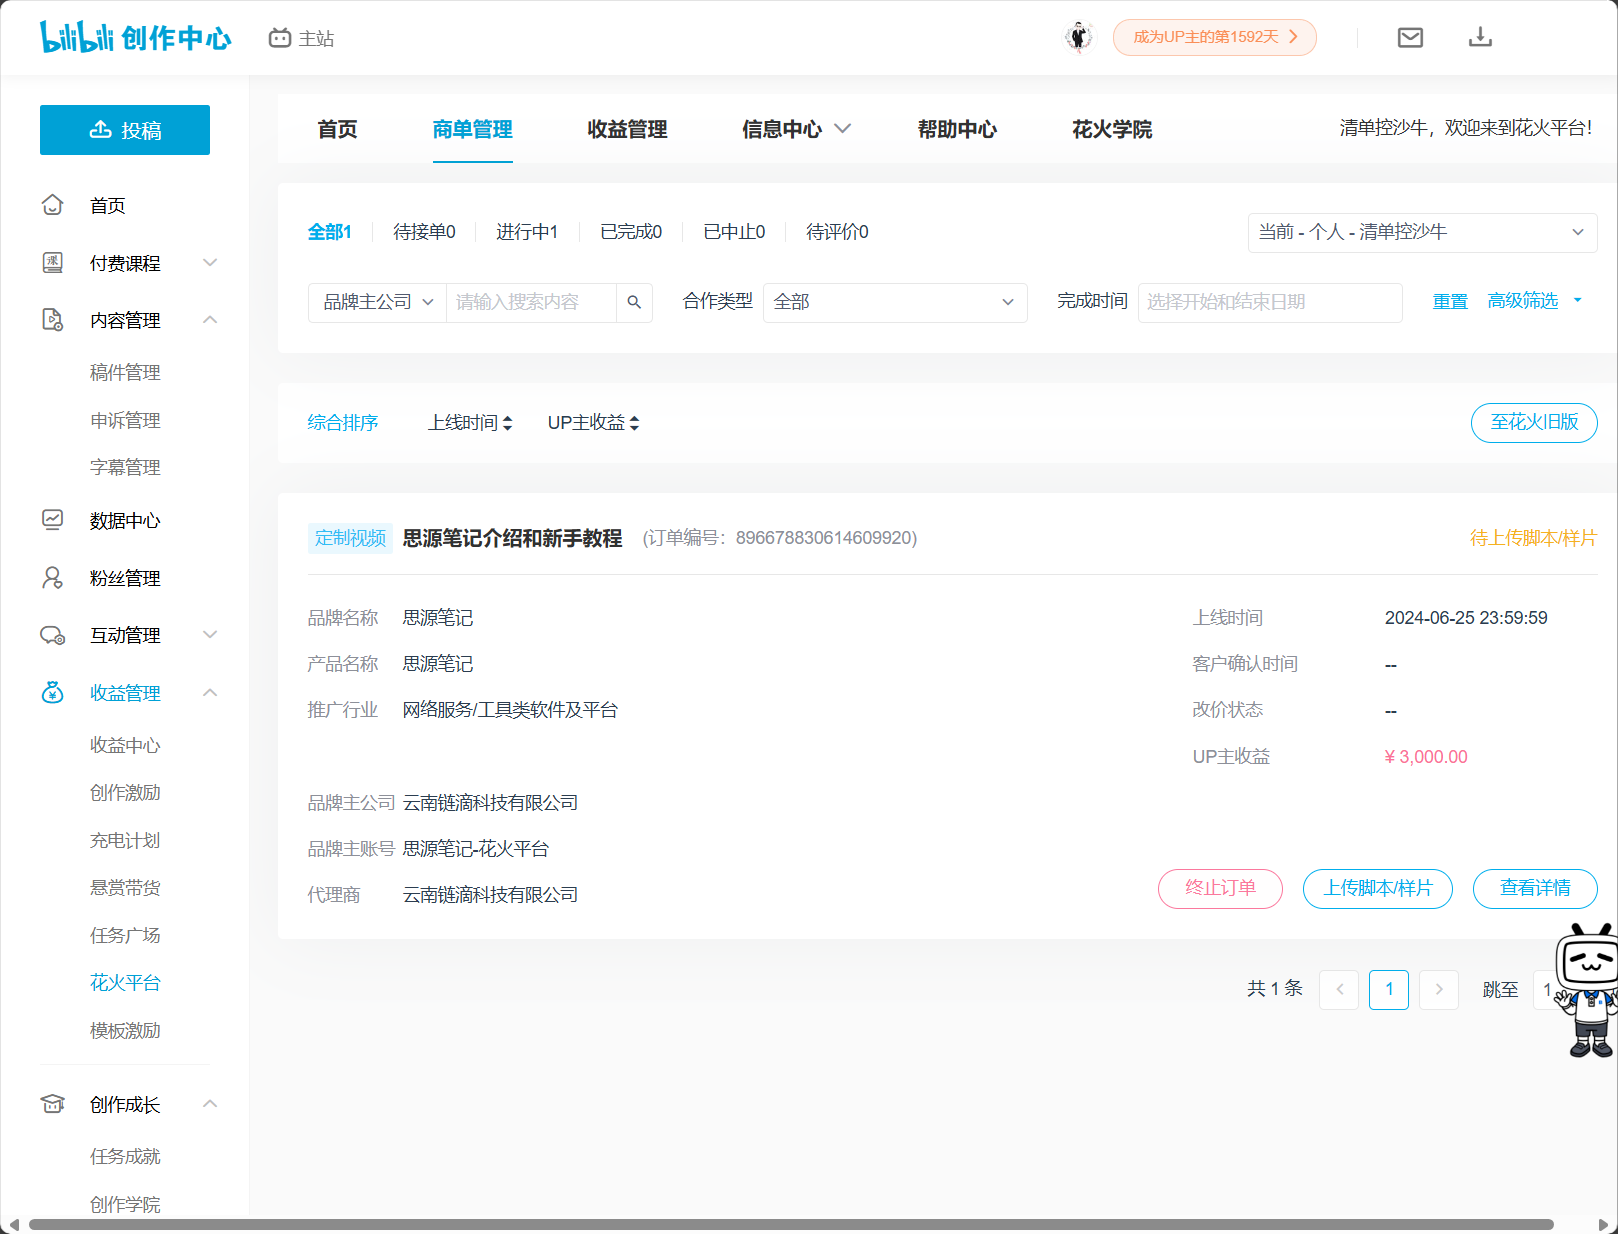Open 稿件管理 in sidebar

125,373
